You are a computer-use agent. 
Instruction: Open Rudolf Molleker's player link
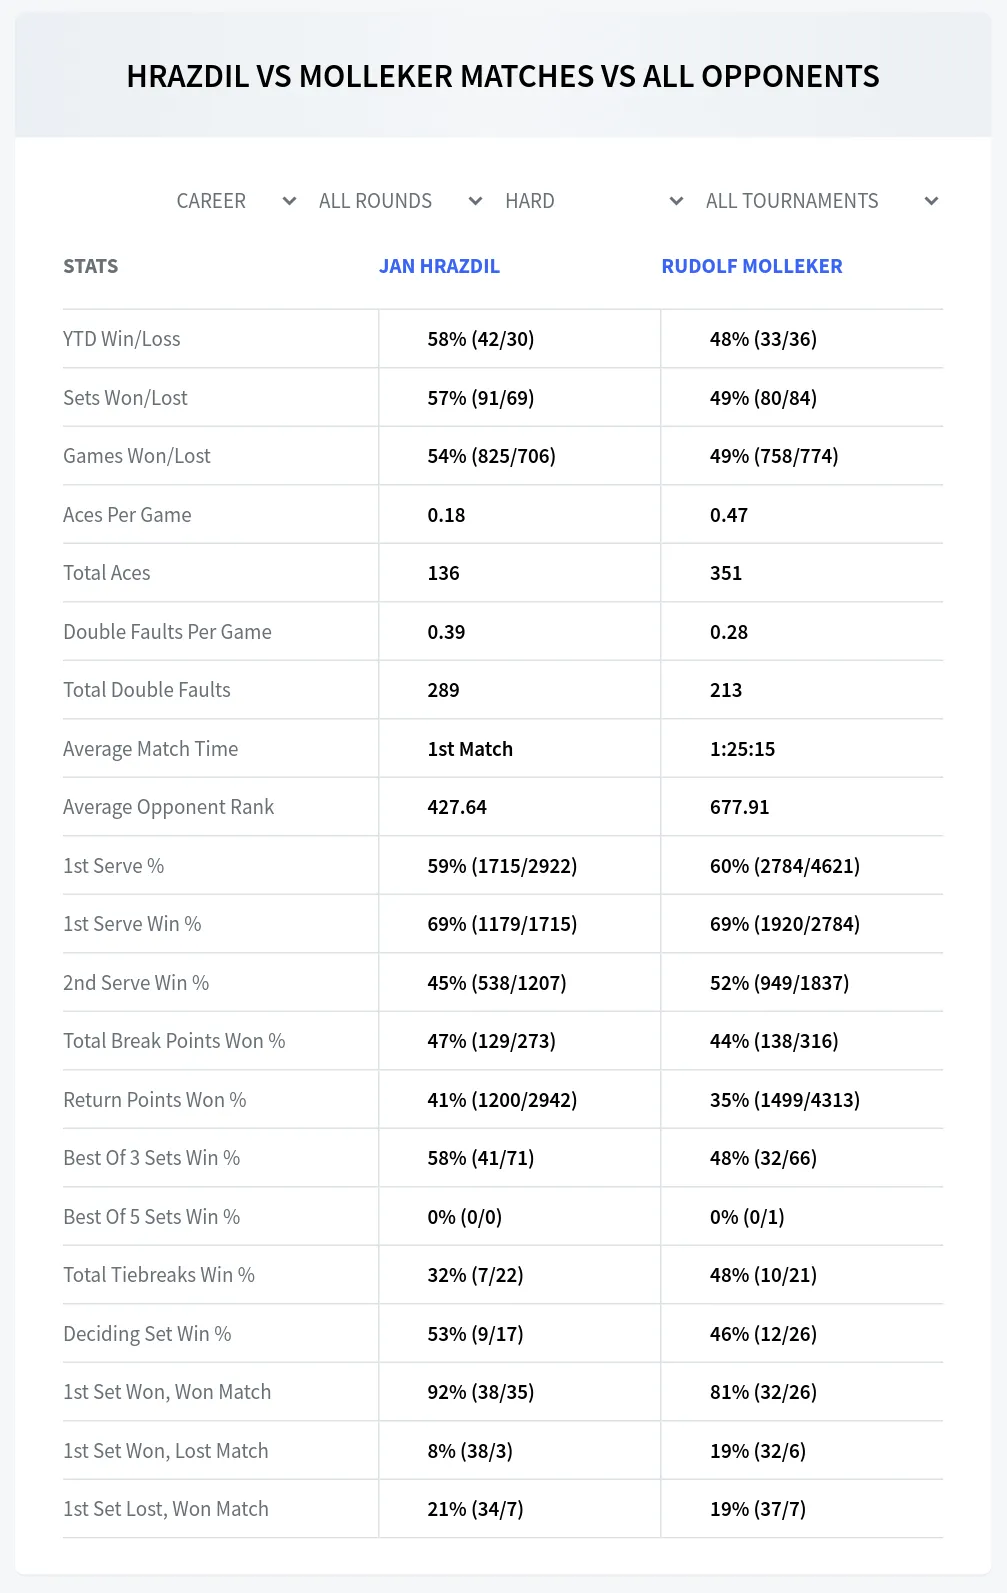(x=752, y=266)
